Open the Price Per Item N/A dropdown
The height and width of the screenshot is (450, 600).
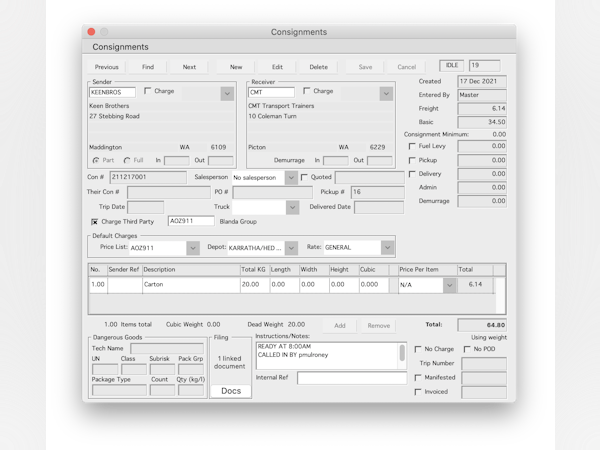point(450,285)
